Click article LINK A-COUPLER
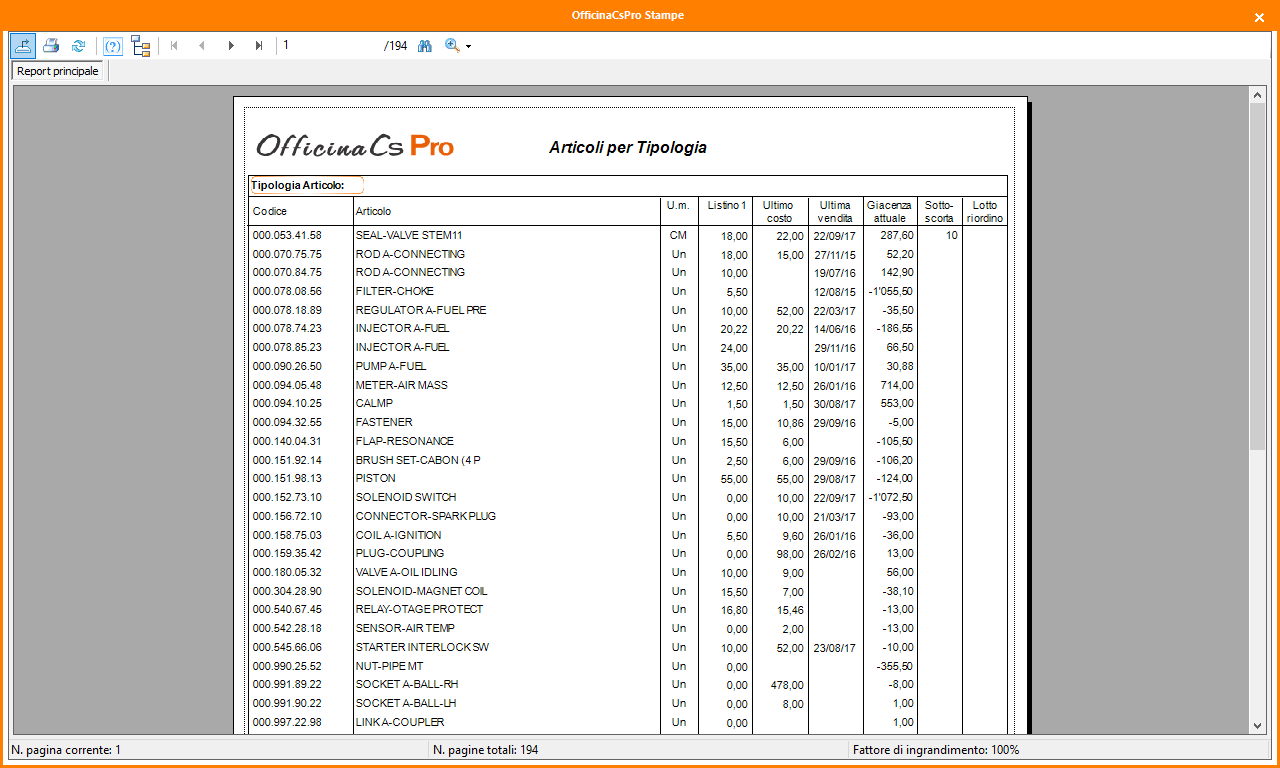 400,722
